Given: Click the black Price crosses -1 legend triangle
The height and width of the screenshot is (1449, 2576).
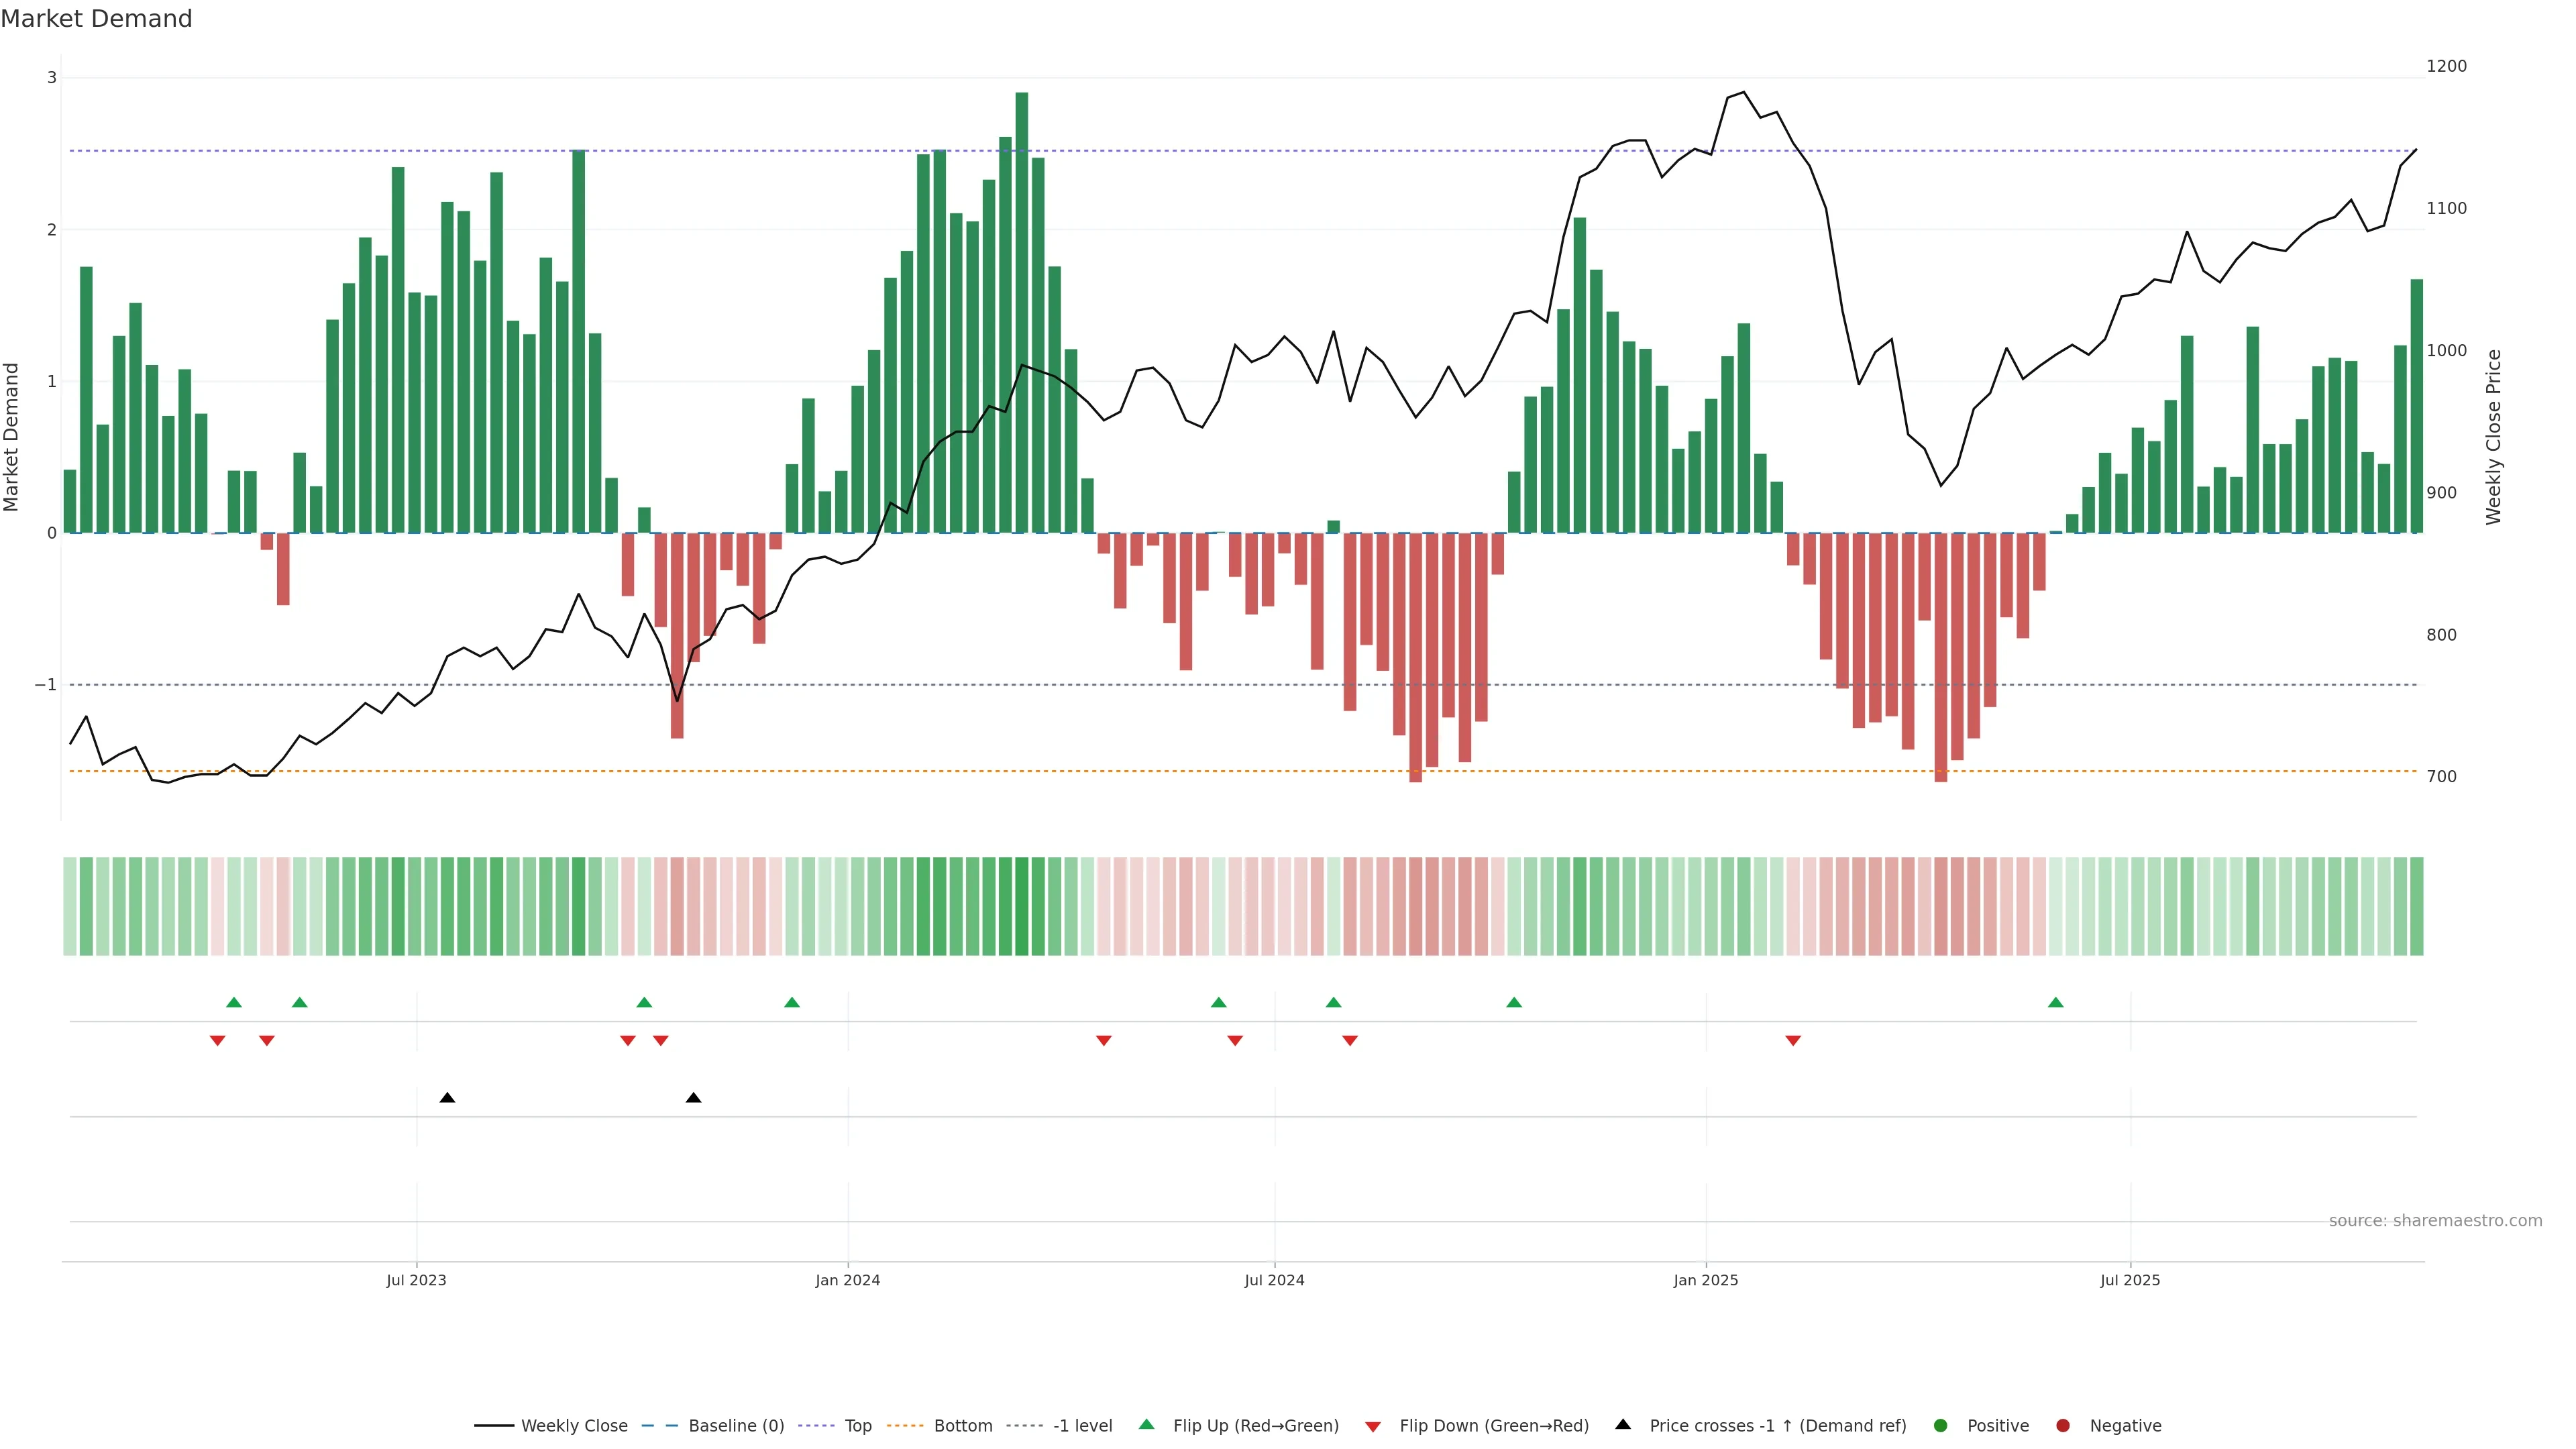Looking at the screenshot, I should (1622, 1424).
